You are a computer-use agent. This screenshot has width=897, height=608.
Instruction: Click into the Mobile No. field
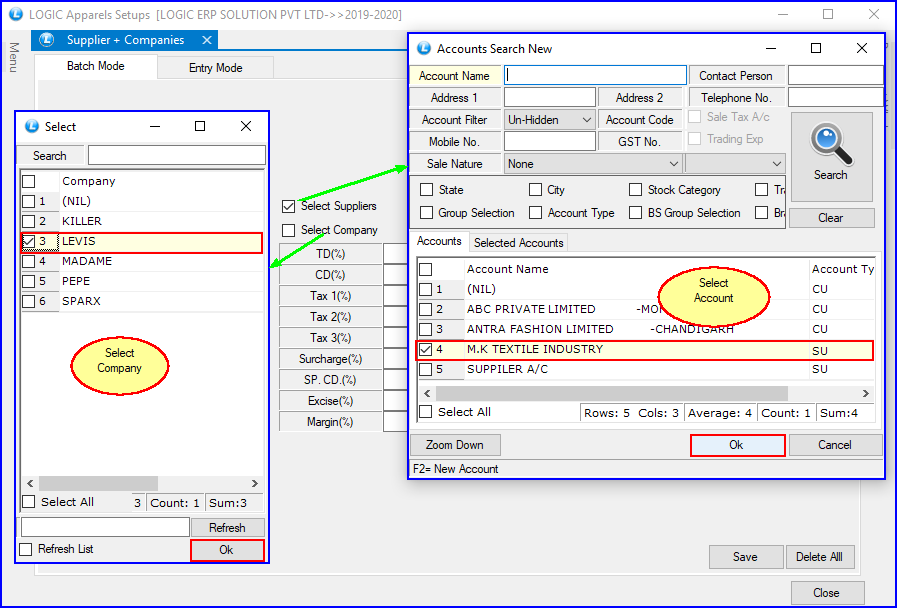click(x=549, y=141)
